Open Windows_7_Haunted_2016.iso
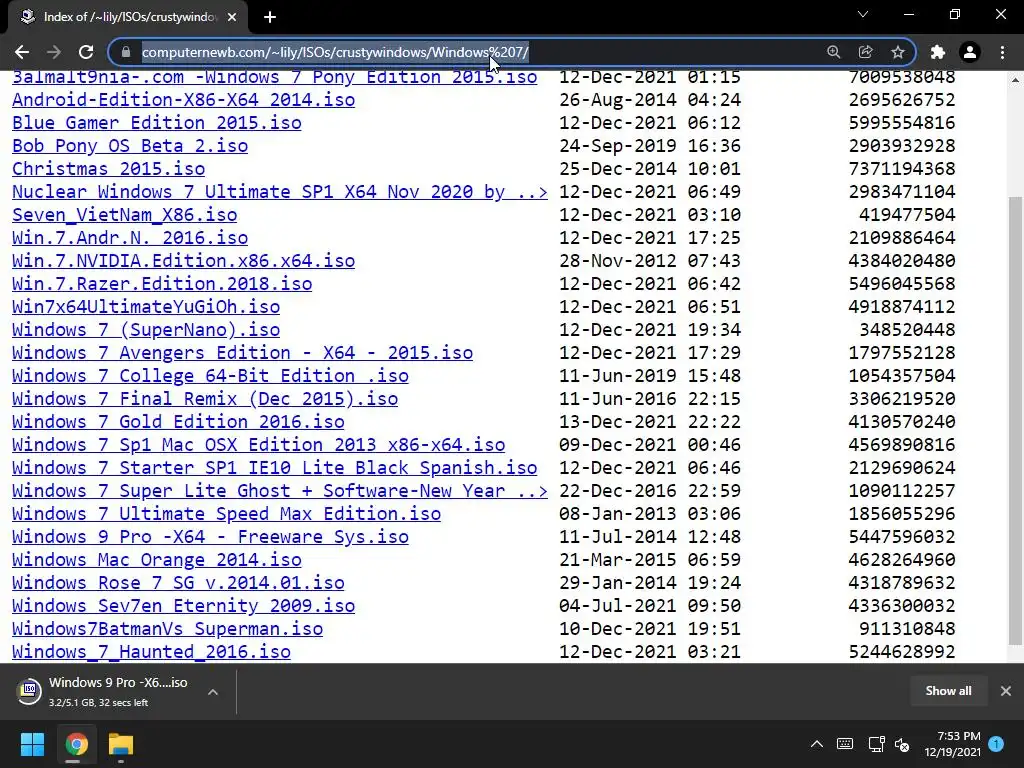This screenshot has height=768, width=1024. 152,652
